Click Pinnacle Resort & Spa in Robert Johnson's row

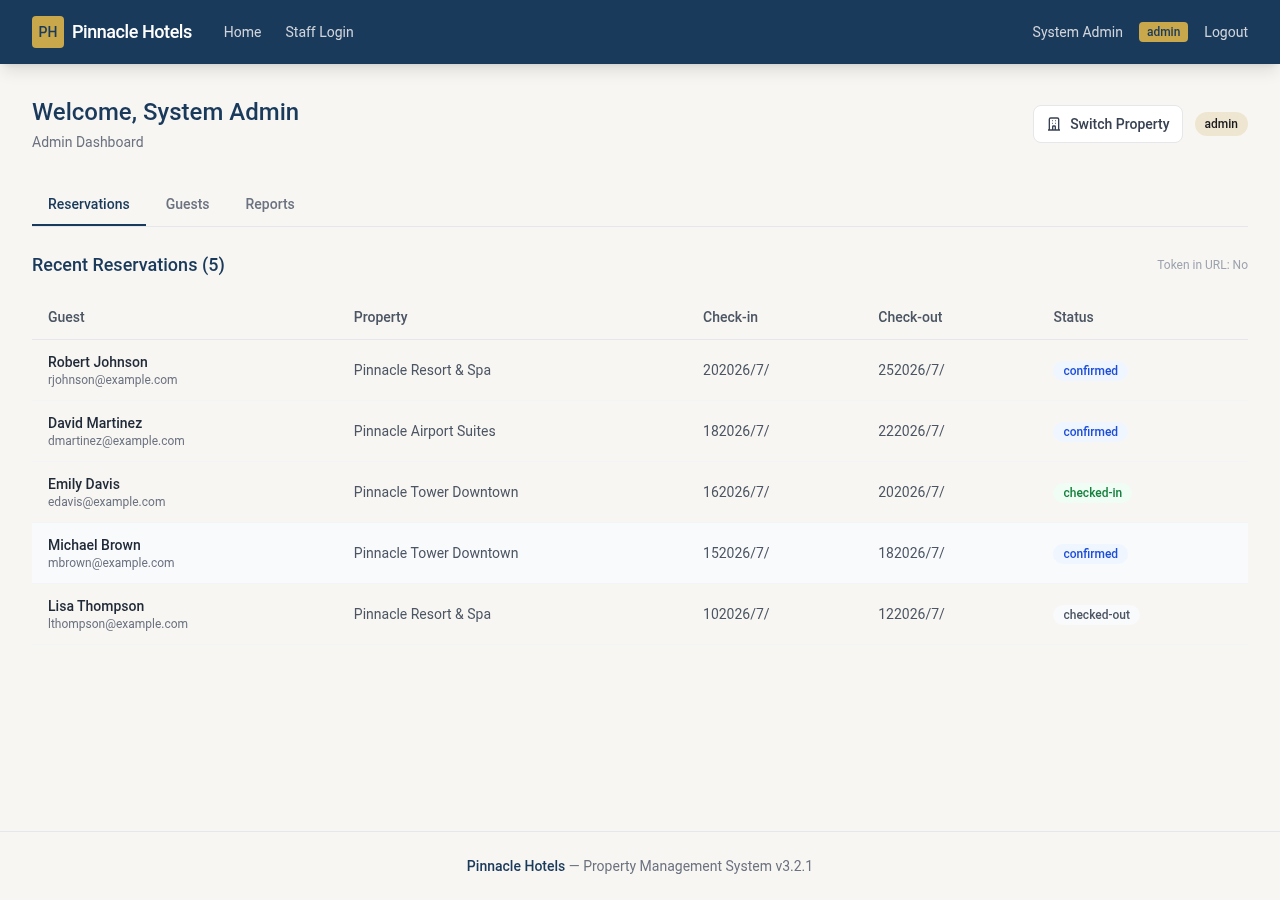[422, 370]
